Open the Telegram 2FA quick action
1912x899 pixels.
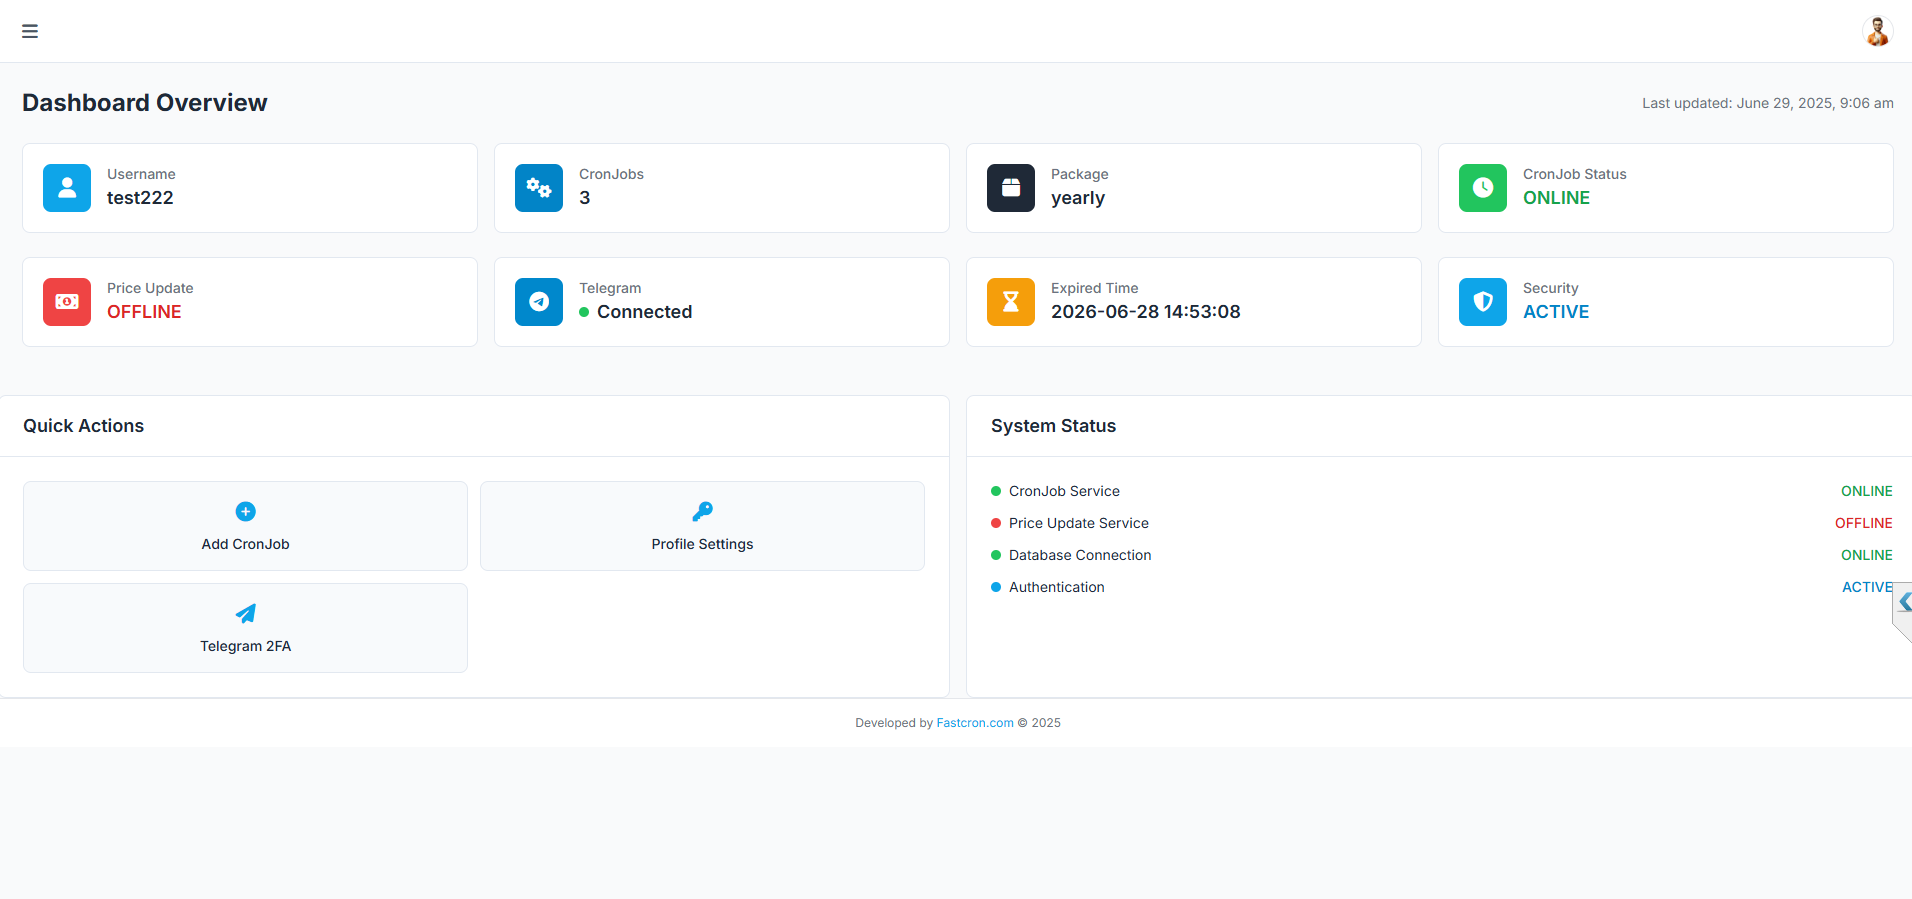245,628
